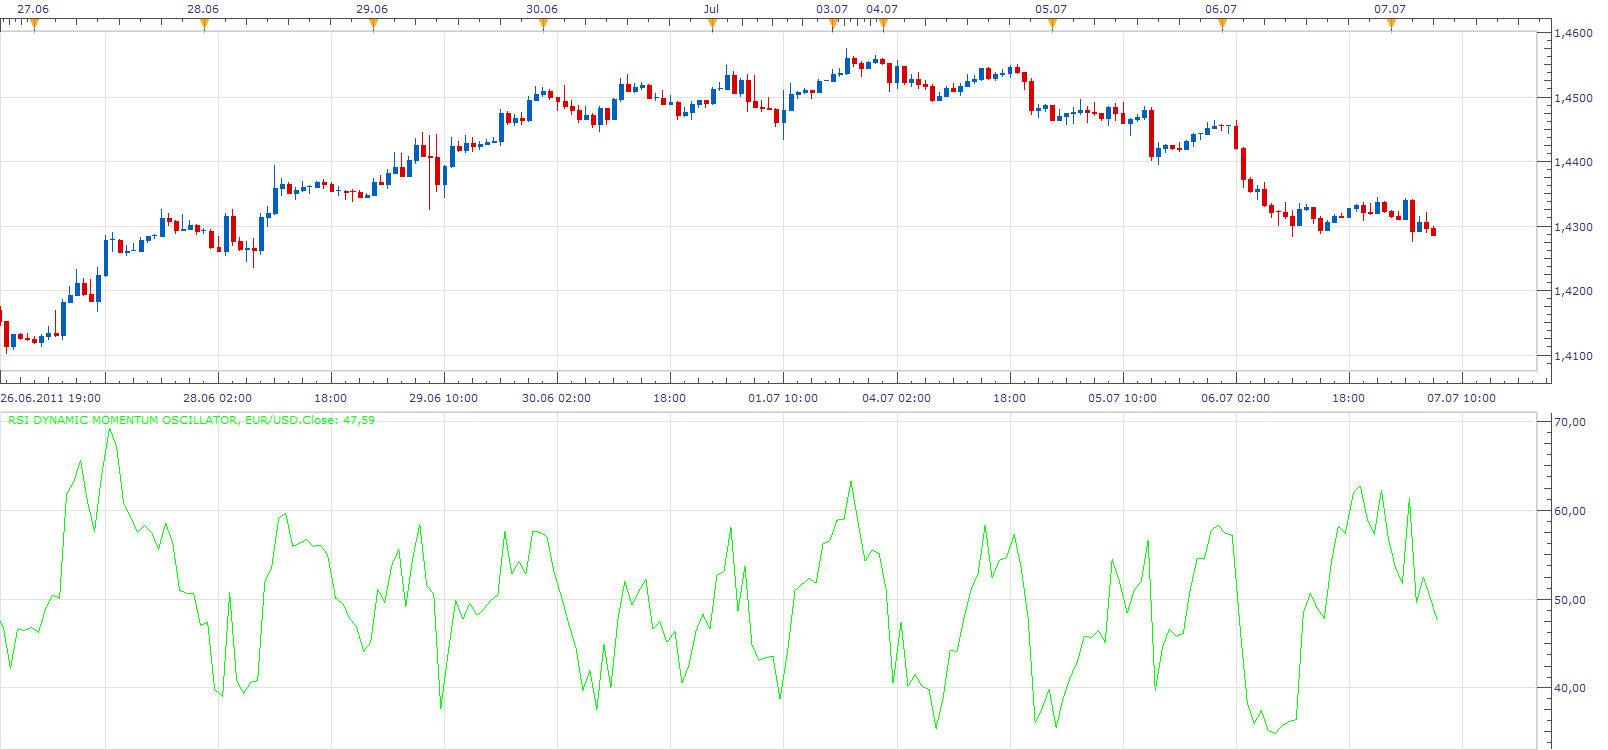The image size is (1608, 750).
Task: Click the orange date marker under 05.07
Action: pyautogui.click(x=1052, y=25)
